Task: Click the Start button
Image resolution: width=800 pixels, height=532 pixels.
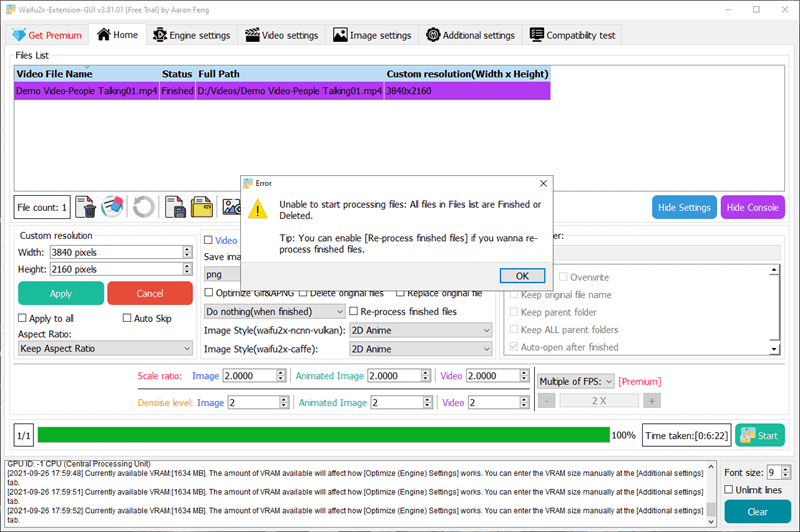Action: pos(760,435)
